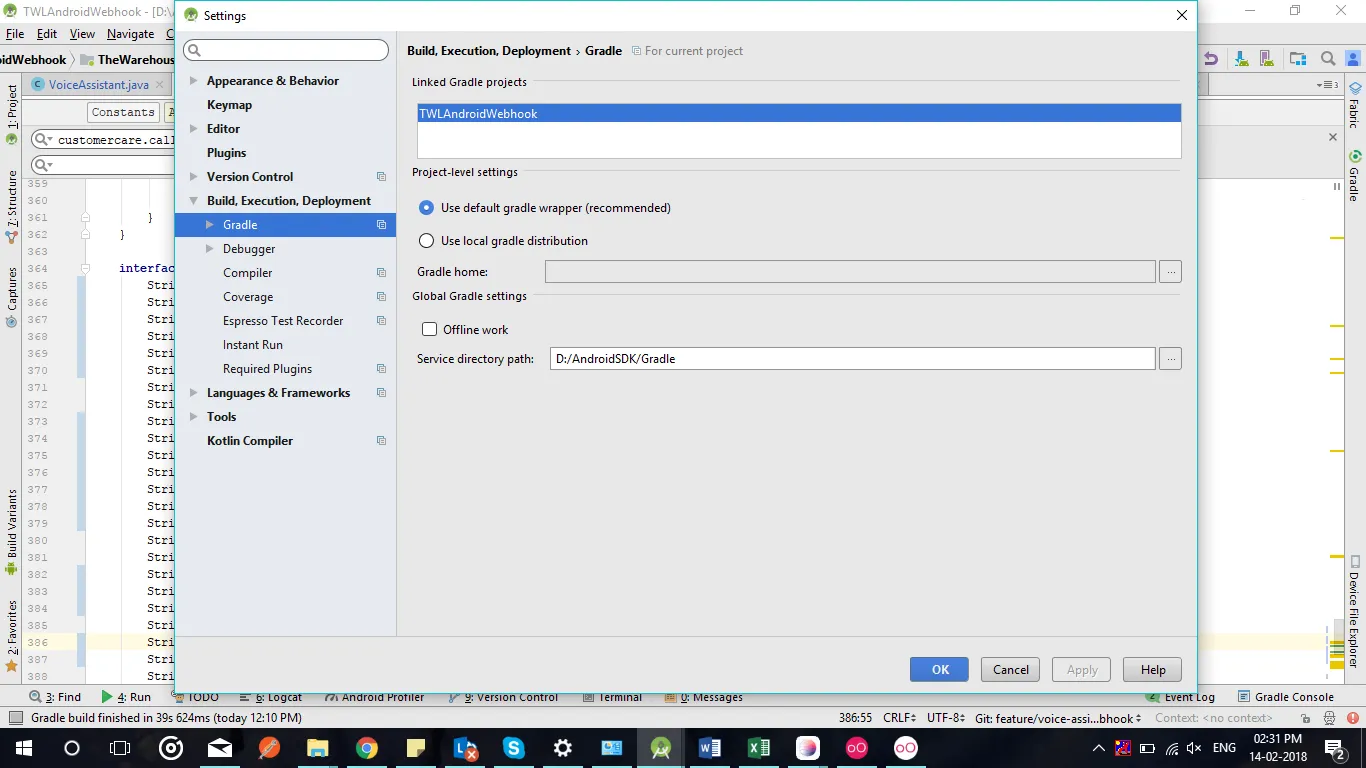Open the hidden editor tabs dropdown
Screen dimensions: 1366x768
(x=1328, y=85)
